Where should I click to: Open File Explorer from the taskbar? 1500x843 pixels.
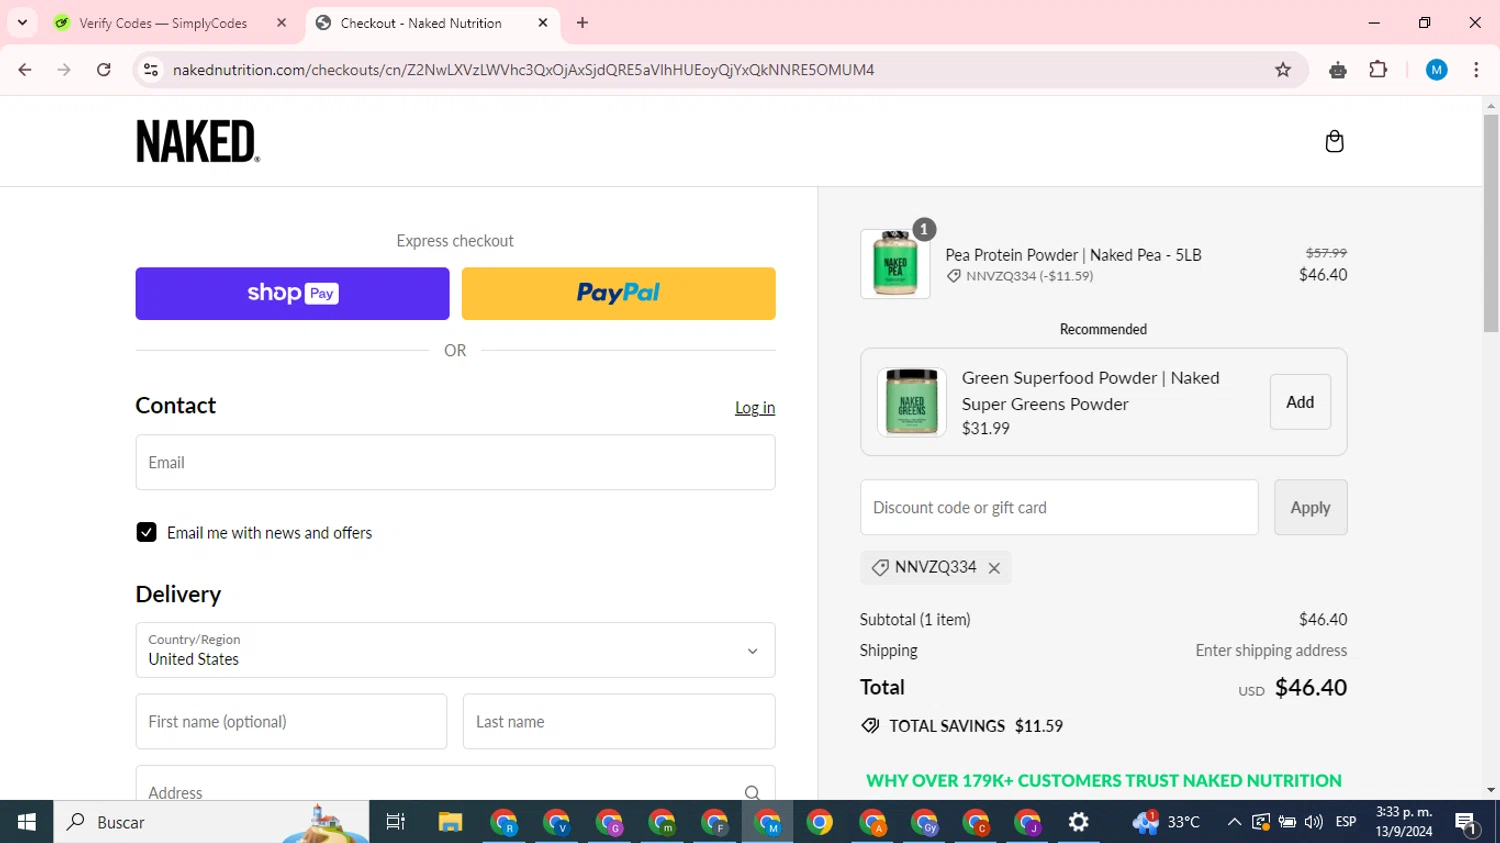(450, 822)
